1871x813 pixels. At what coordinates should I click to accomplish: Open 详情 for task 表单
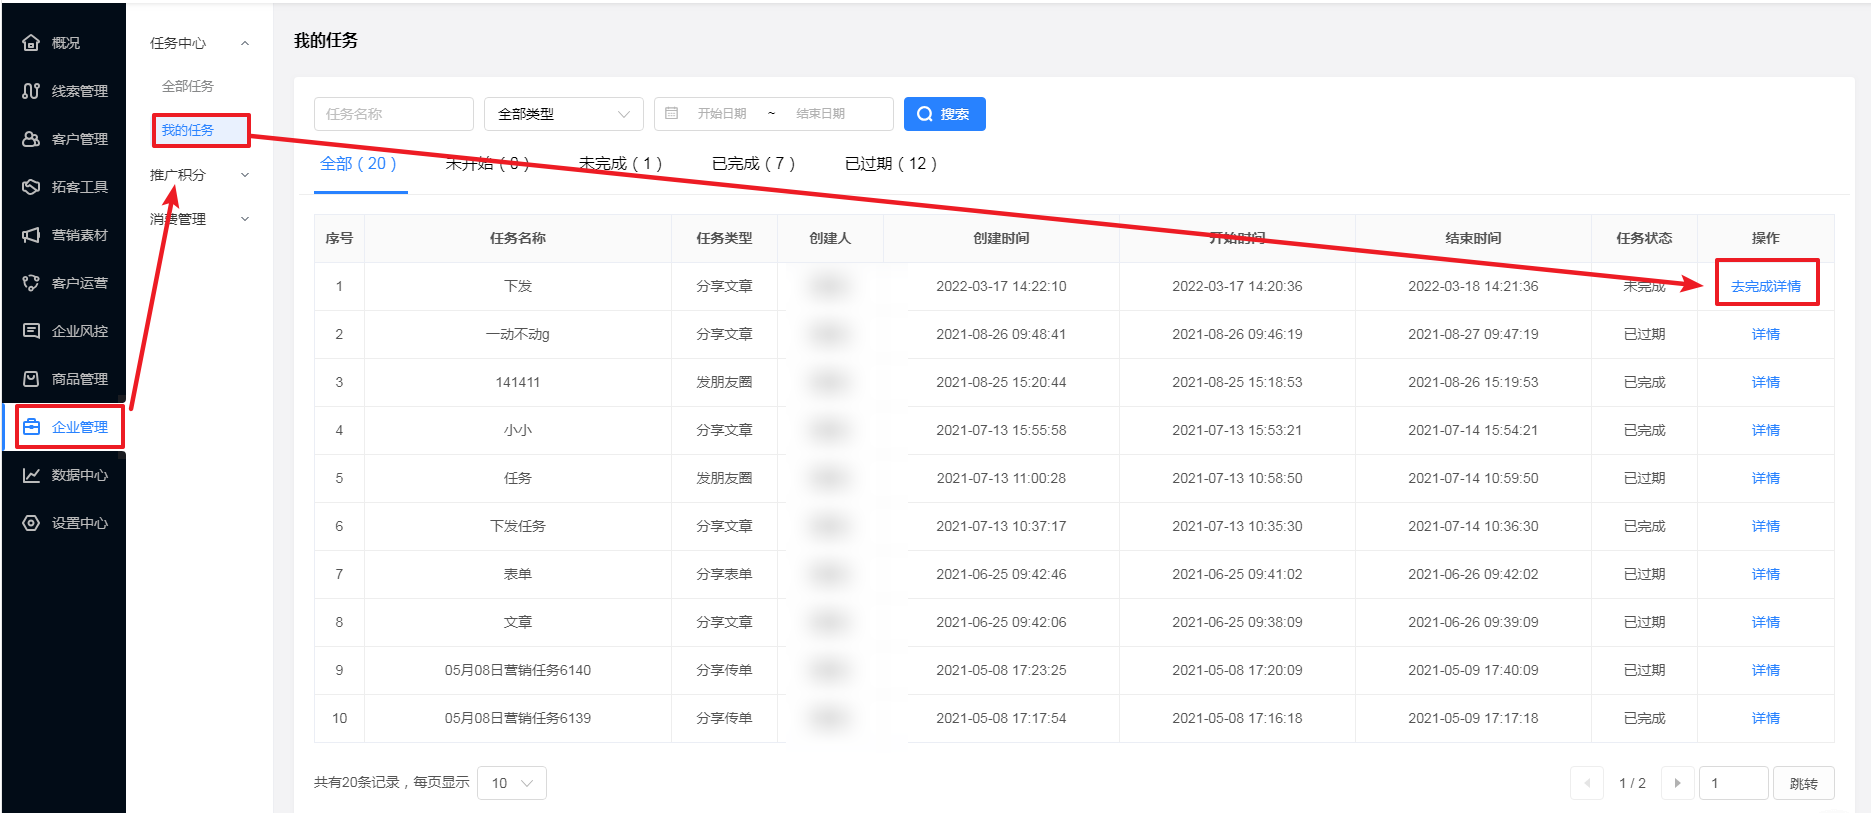1766,574
